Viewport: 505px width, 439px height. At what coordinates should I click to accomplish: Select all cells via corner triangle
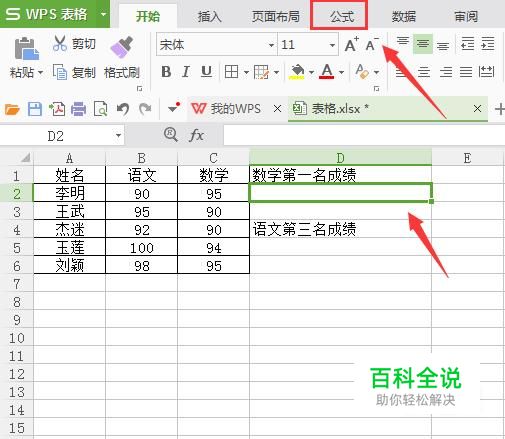pyautogui.click(x=26, y=157)
